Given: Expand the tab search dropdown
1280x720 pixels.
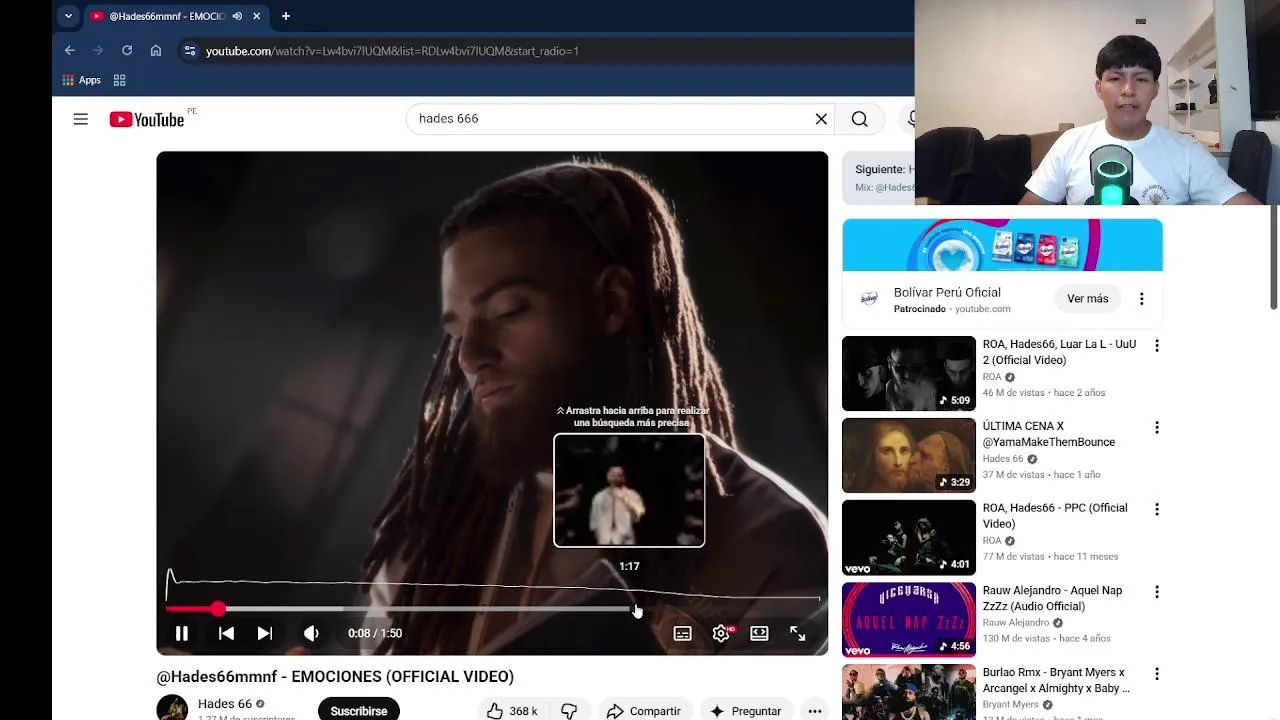Looking at the screenshot, I should [x=68, y=16].
